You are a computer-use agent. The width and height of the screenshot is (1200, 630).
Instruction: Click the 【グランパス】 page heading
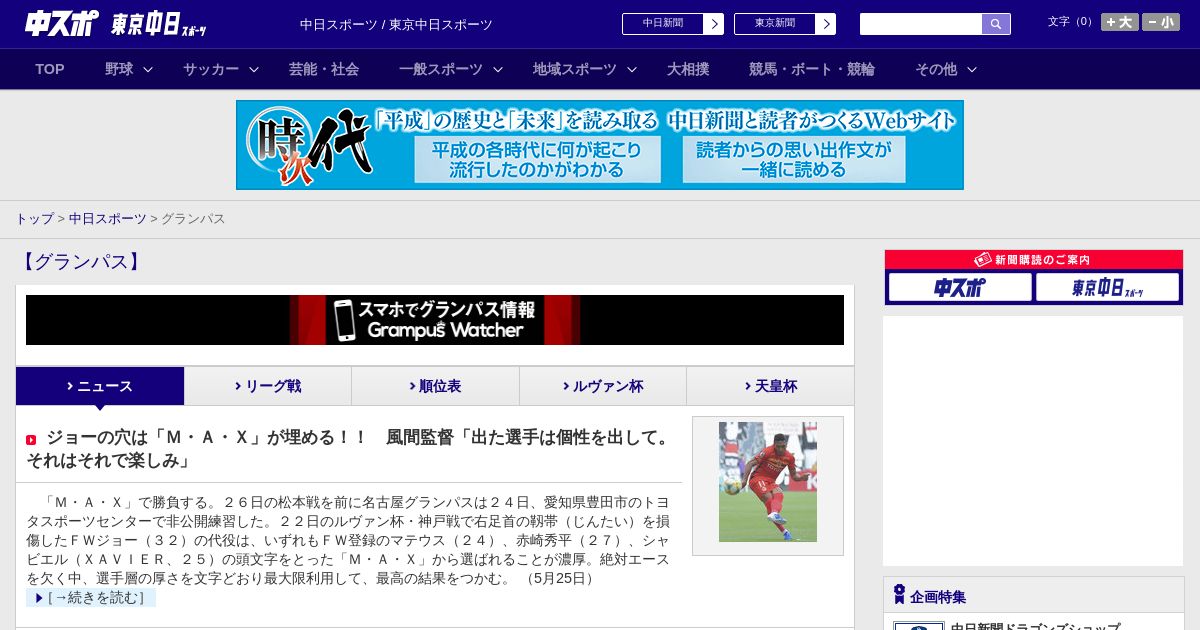tap(80, 262)
